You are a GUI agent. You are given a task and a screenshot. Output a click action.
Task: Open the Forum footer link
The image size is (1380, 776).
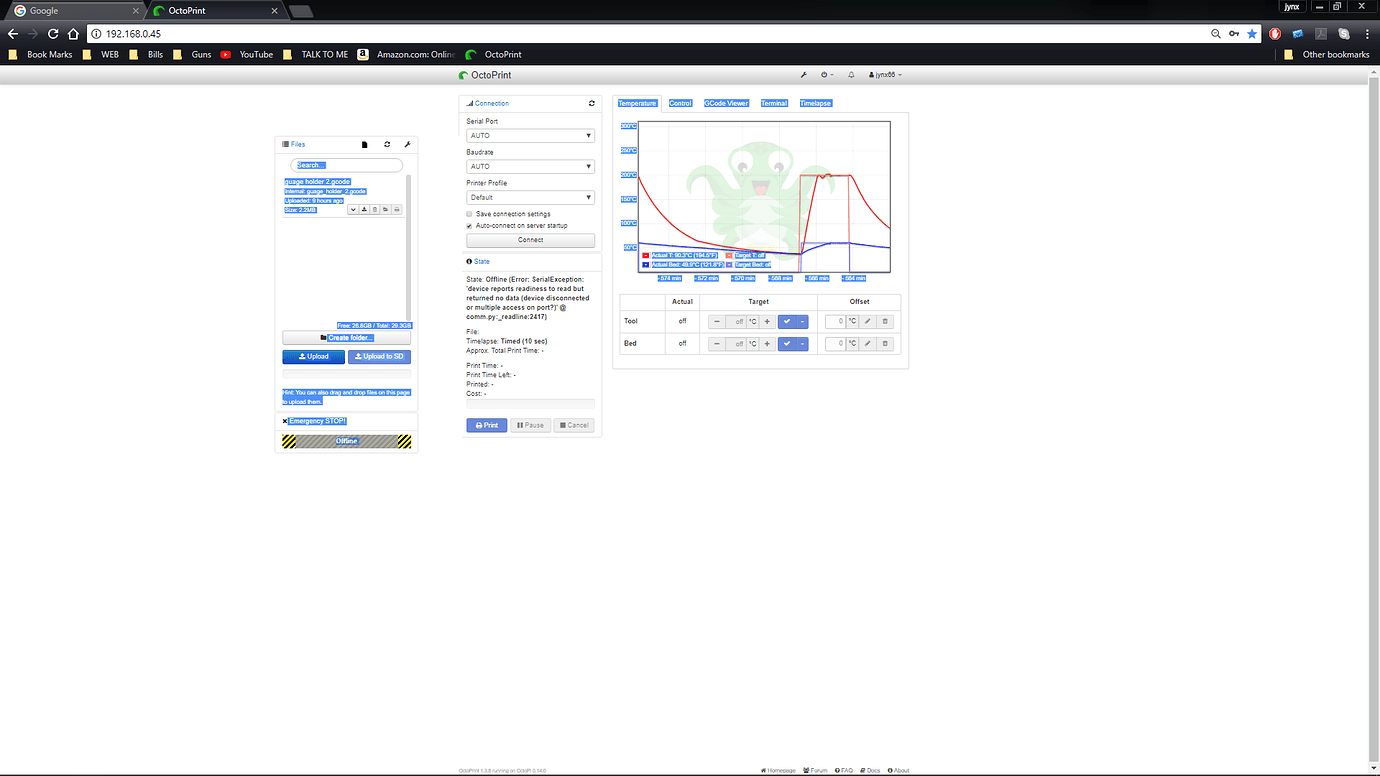click(816, 770)
